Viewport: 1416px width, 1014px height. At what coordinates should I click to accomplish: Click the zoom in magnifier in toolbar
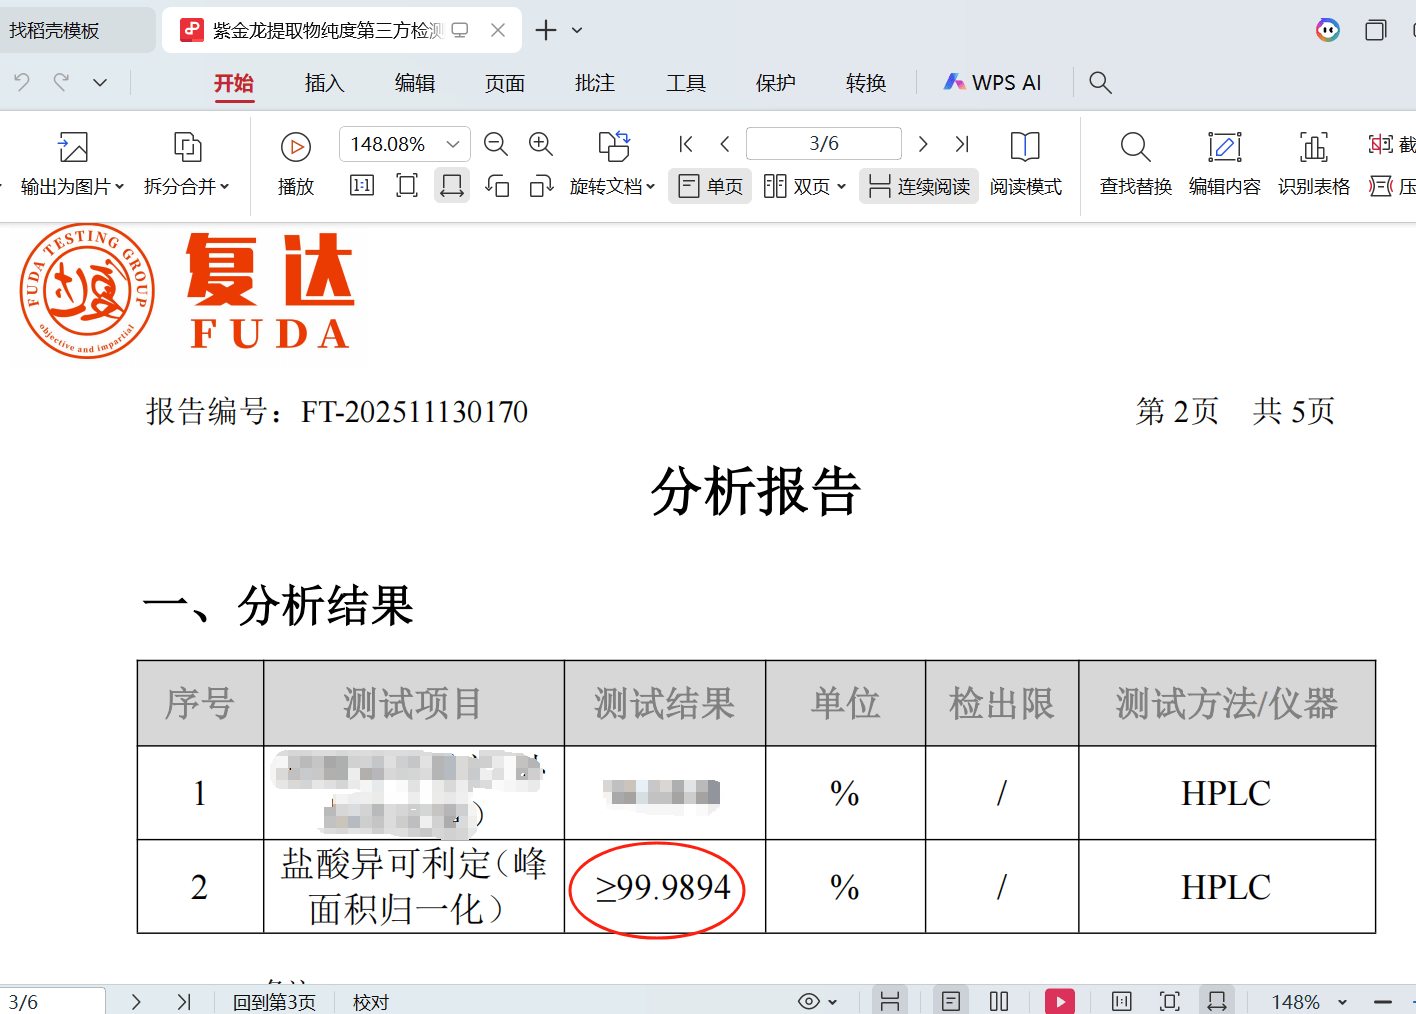(x=541, y=144)
